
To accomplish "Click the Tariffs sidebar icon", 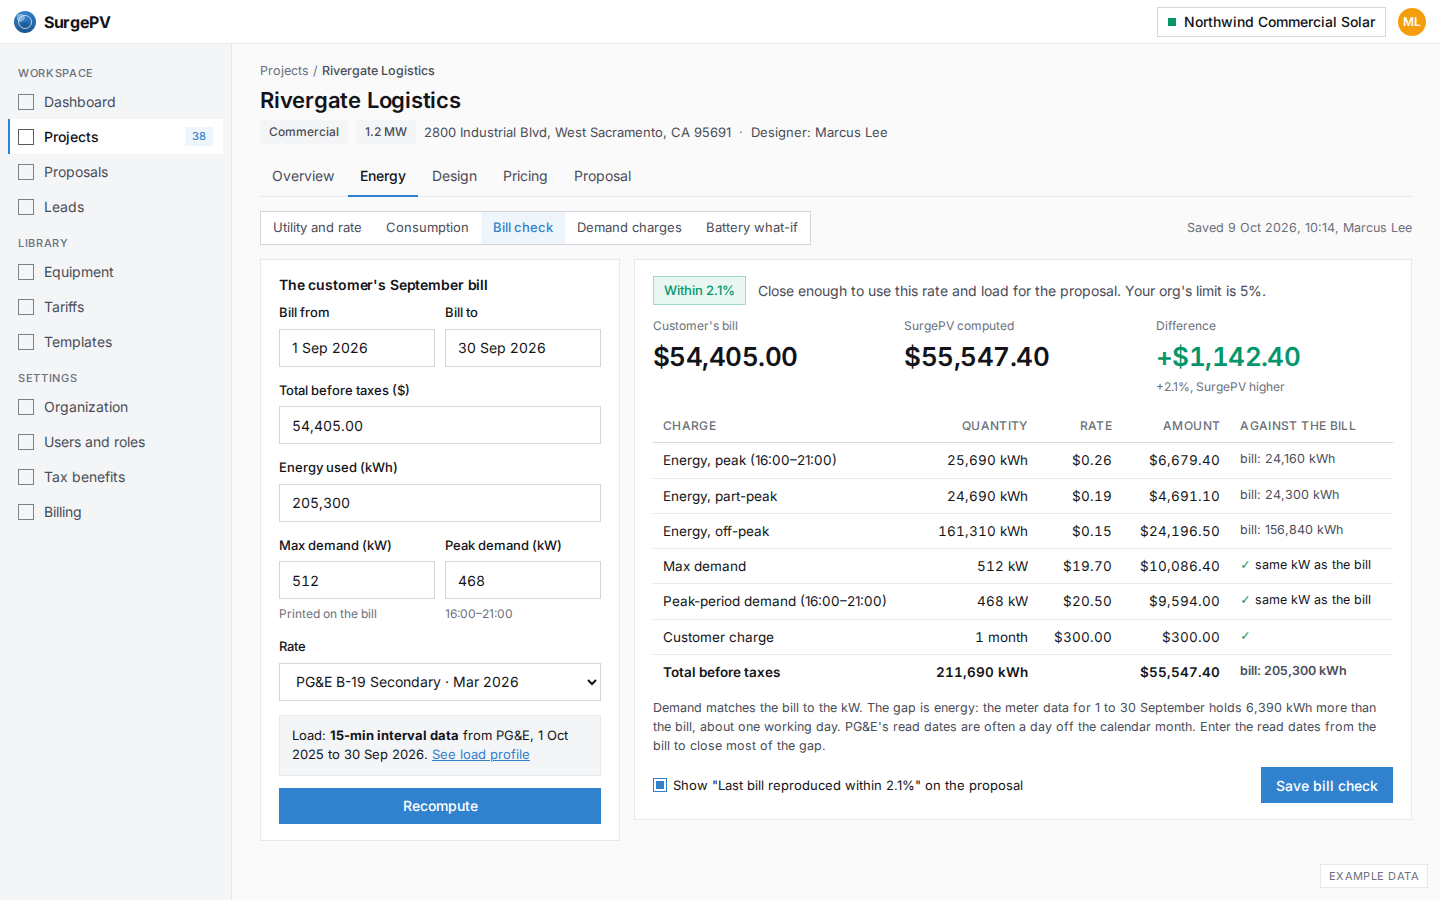I will 26,307.
